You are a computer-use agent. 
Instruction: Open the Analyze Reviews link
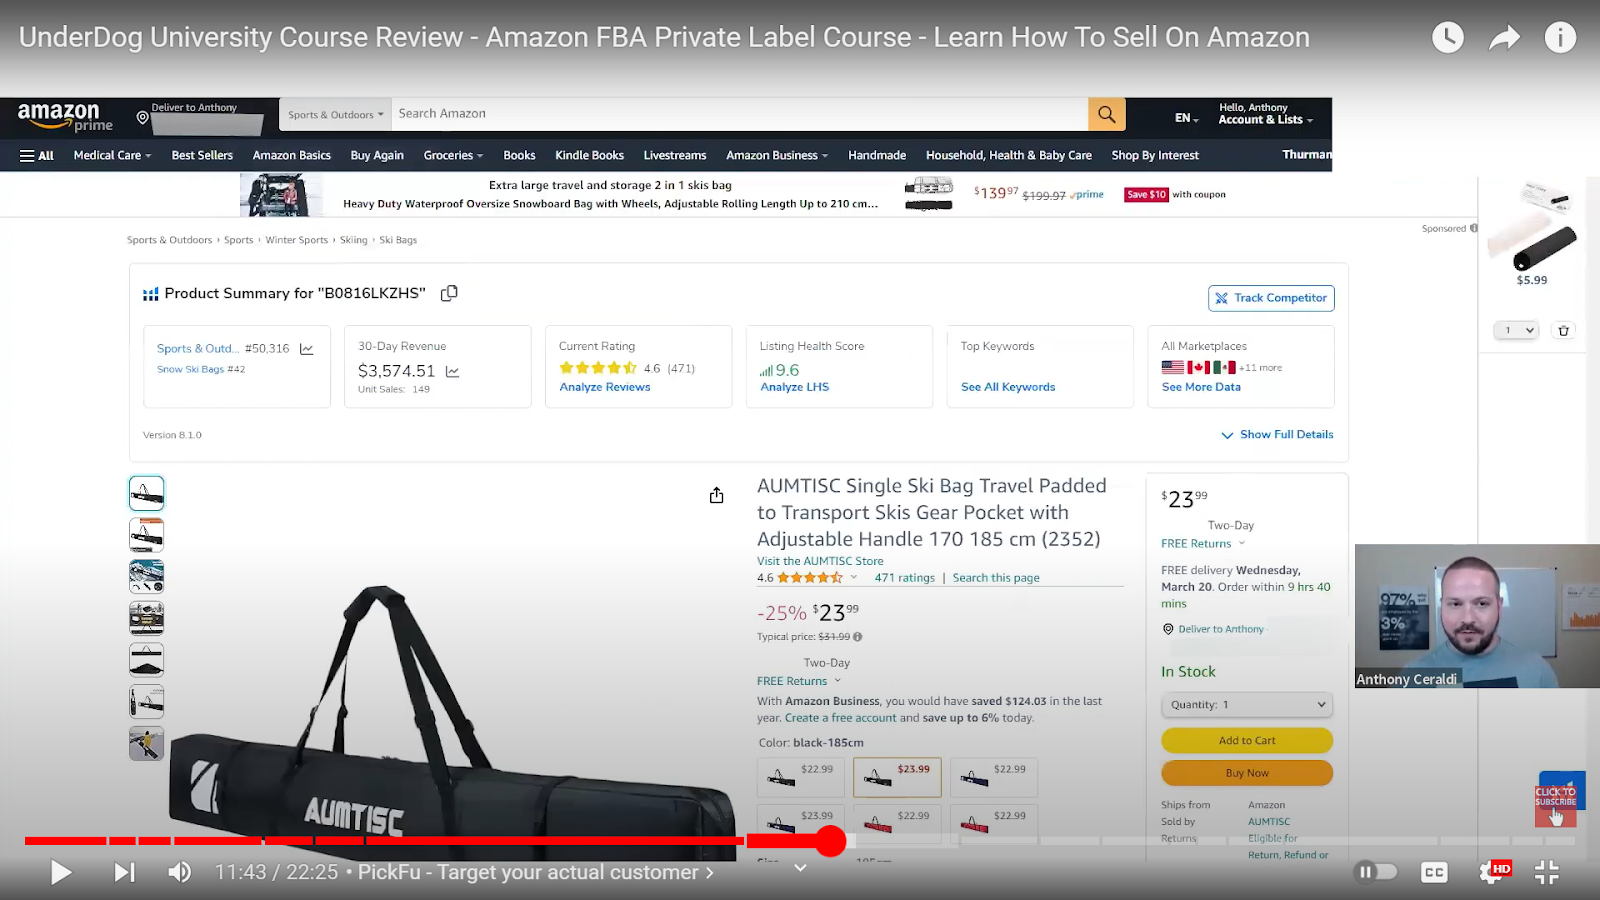[605, 387]
